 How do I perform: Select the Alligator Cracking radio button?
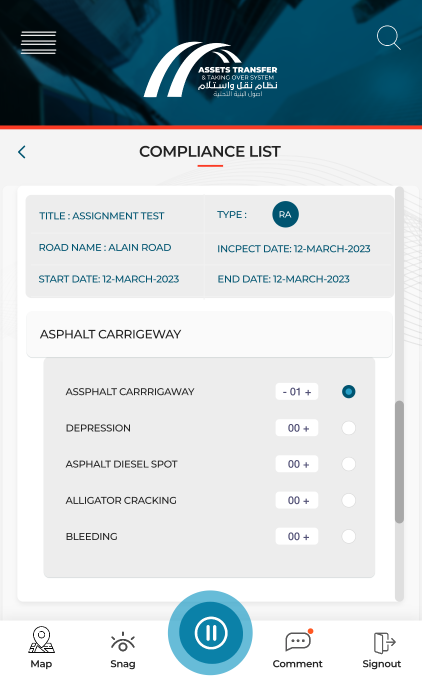tap(348, 500)
